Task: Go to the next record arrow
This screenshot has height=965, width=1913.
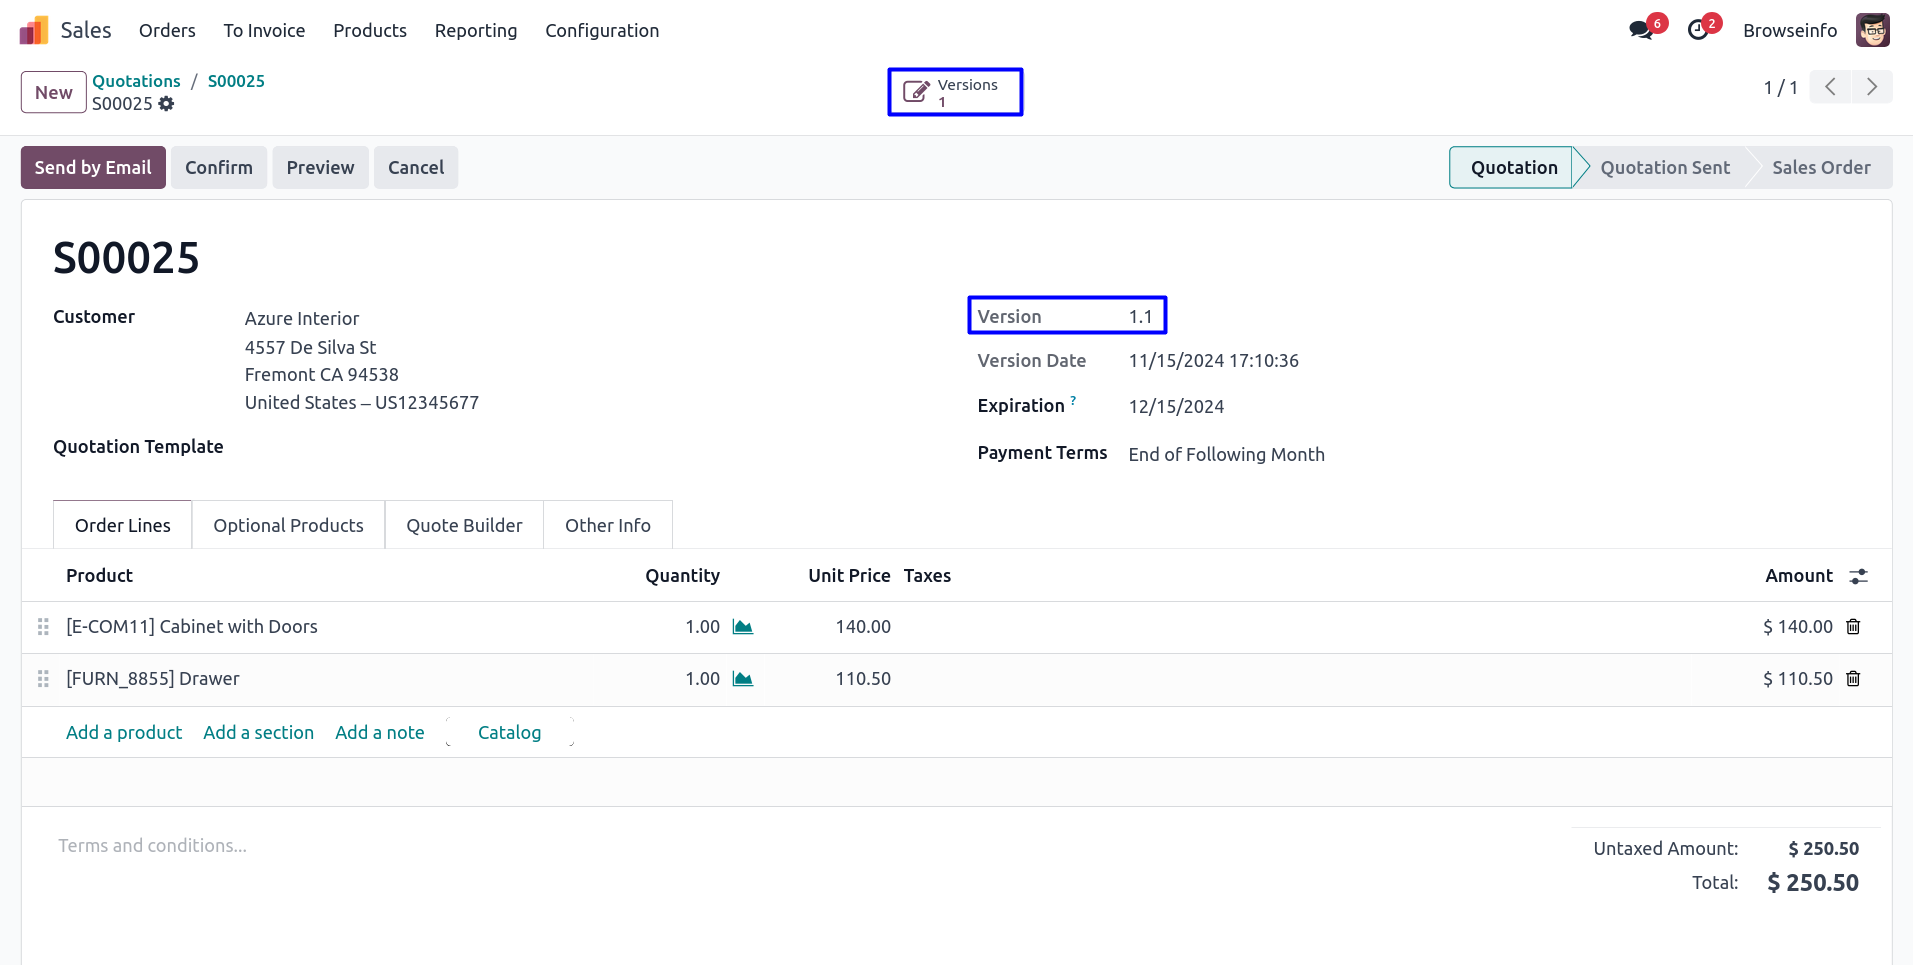Action: (1871, 87)
